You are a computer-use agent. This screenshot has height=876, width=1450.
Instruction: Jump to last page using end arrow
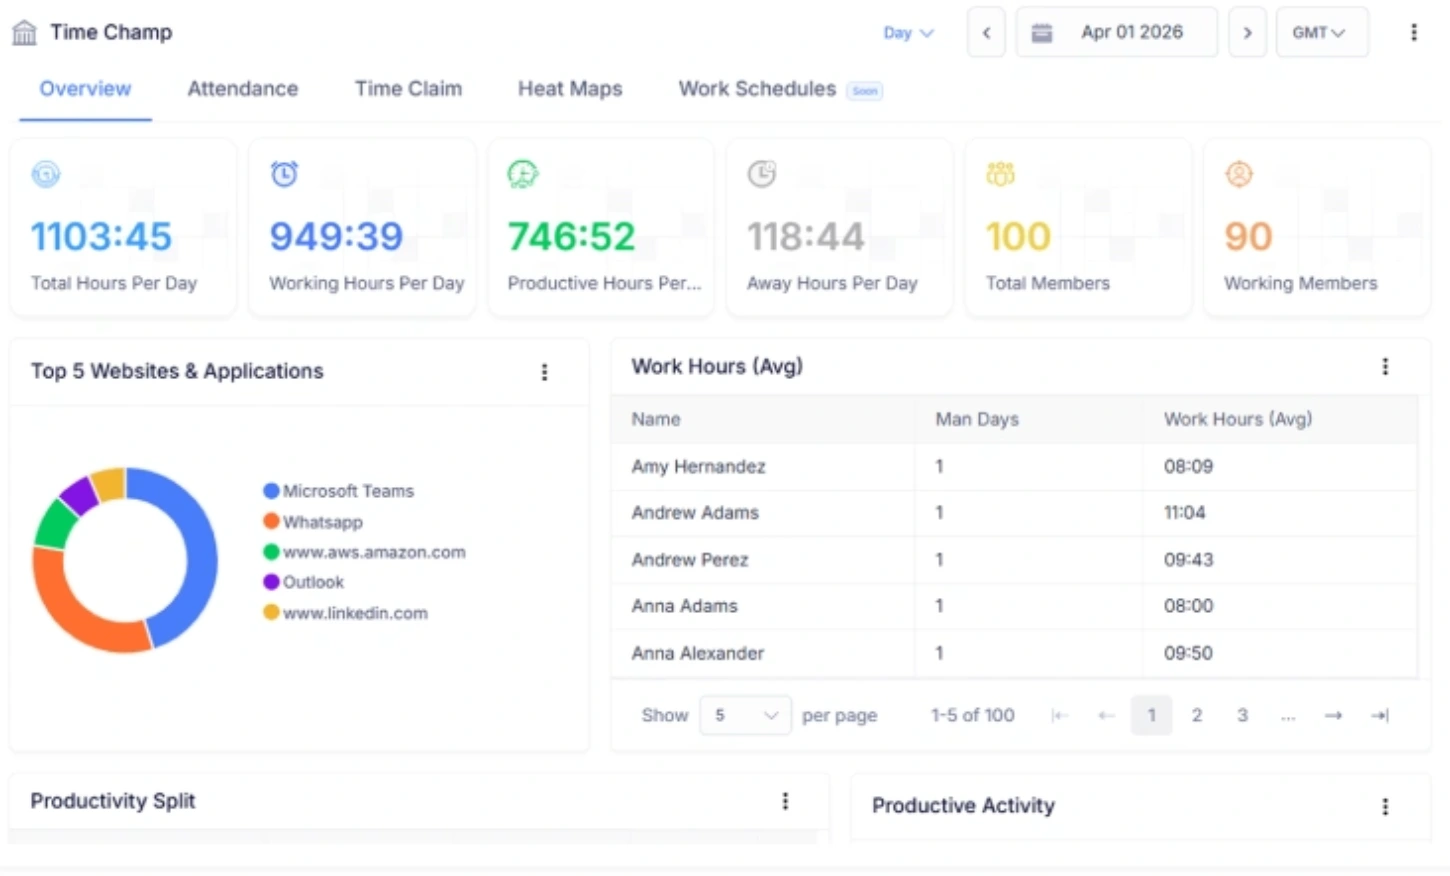1379,715
